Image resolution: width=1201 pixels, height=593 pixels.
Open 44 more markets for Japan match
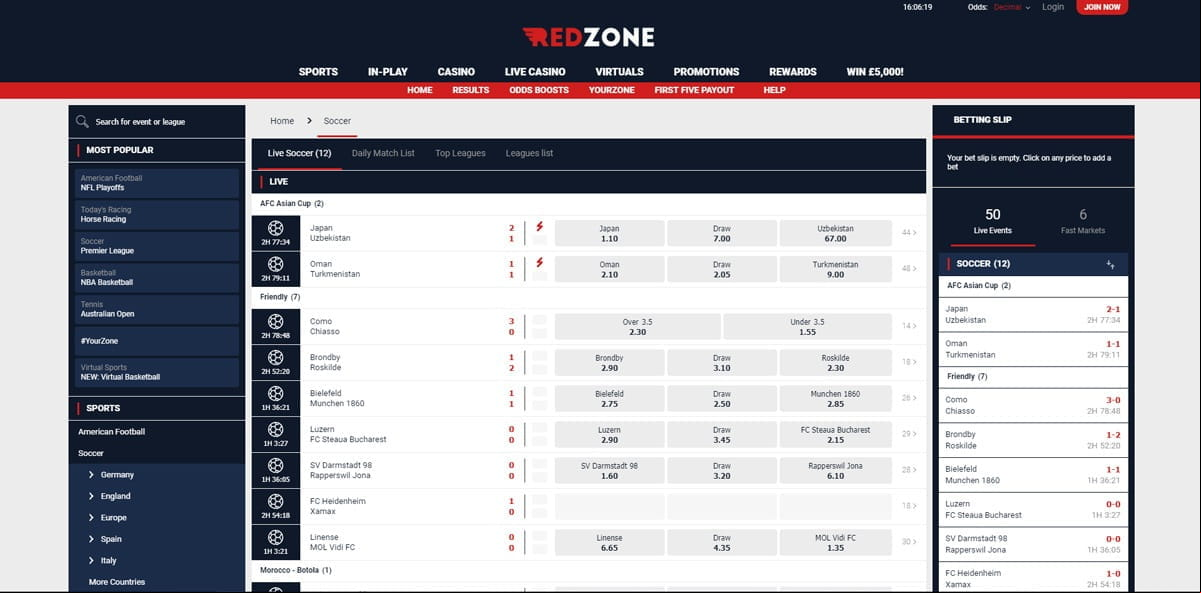909,232
